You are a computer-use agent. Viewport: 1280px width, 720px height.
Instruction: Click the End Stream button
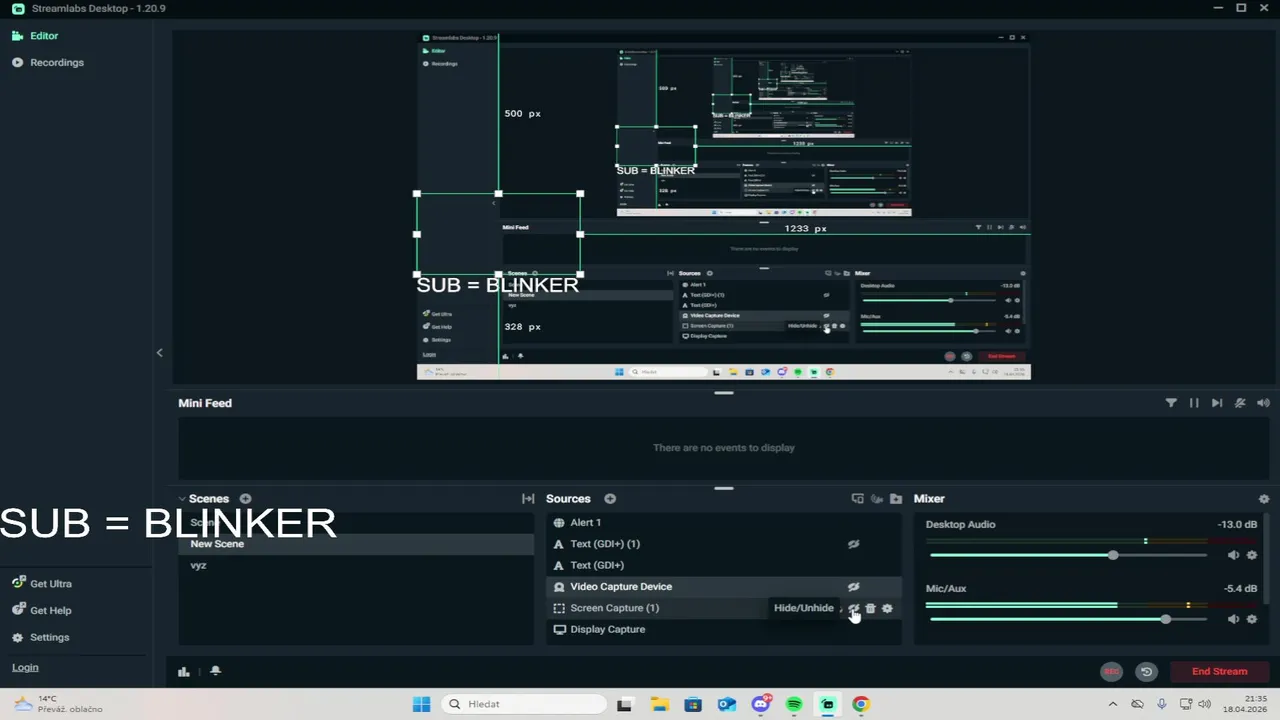click(x=1219, y=672)
